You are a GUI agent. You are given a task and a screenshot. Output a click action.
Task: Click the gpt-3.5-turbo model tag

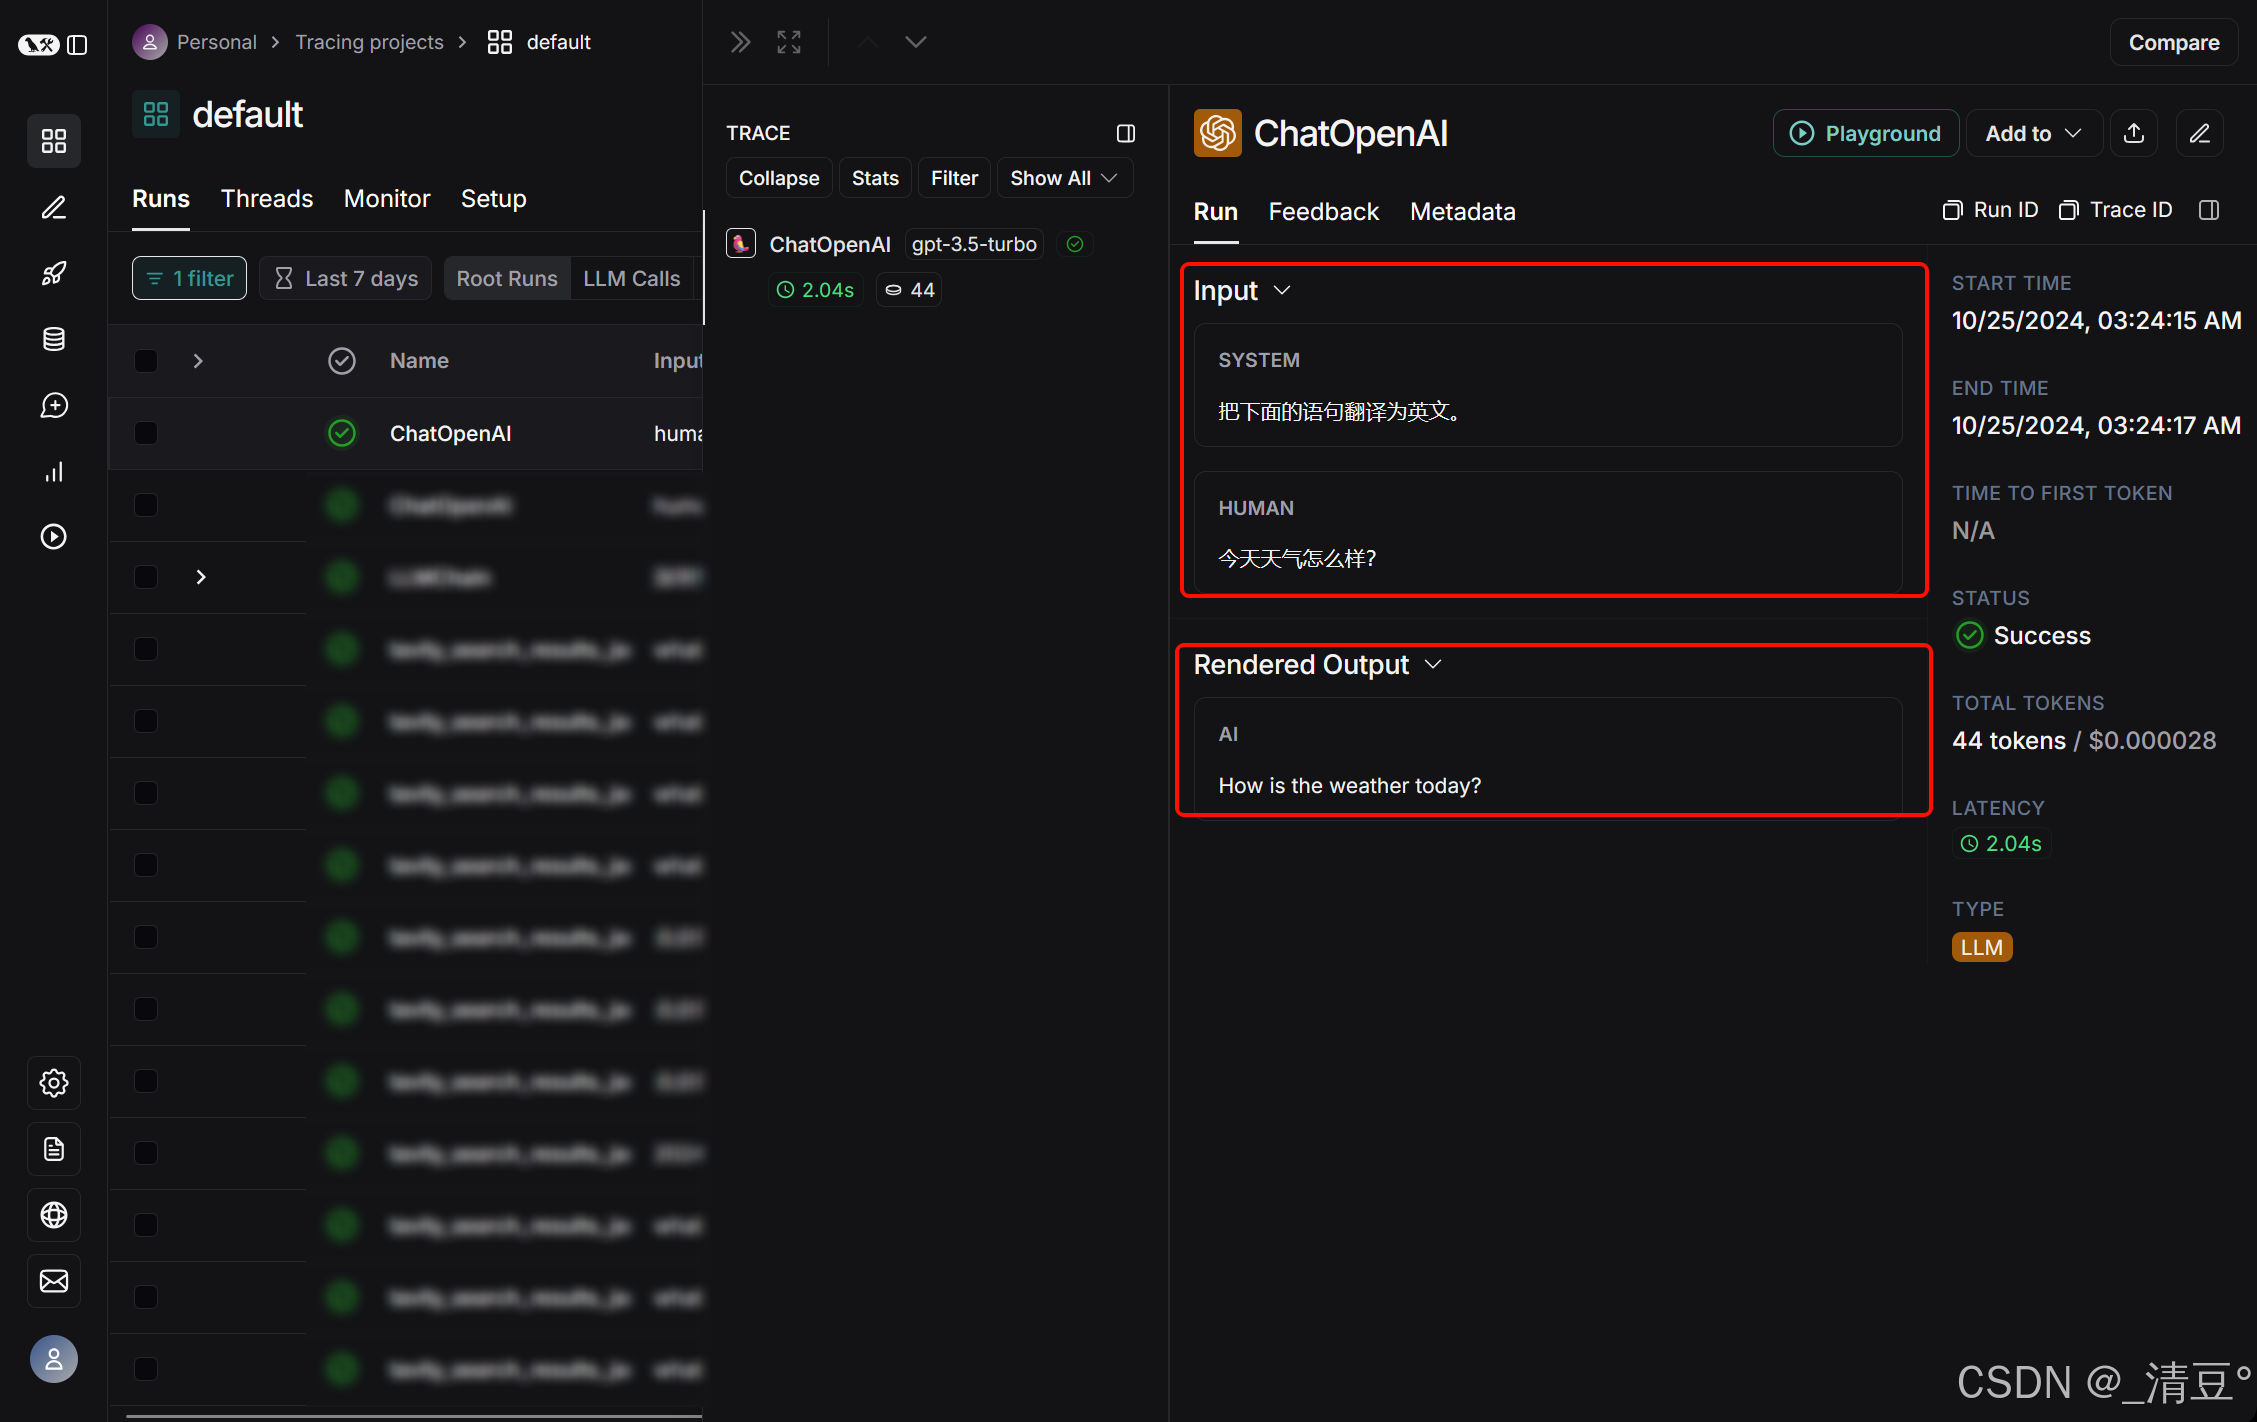point(974,244)
